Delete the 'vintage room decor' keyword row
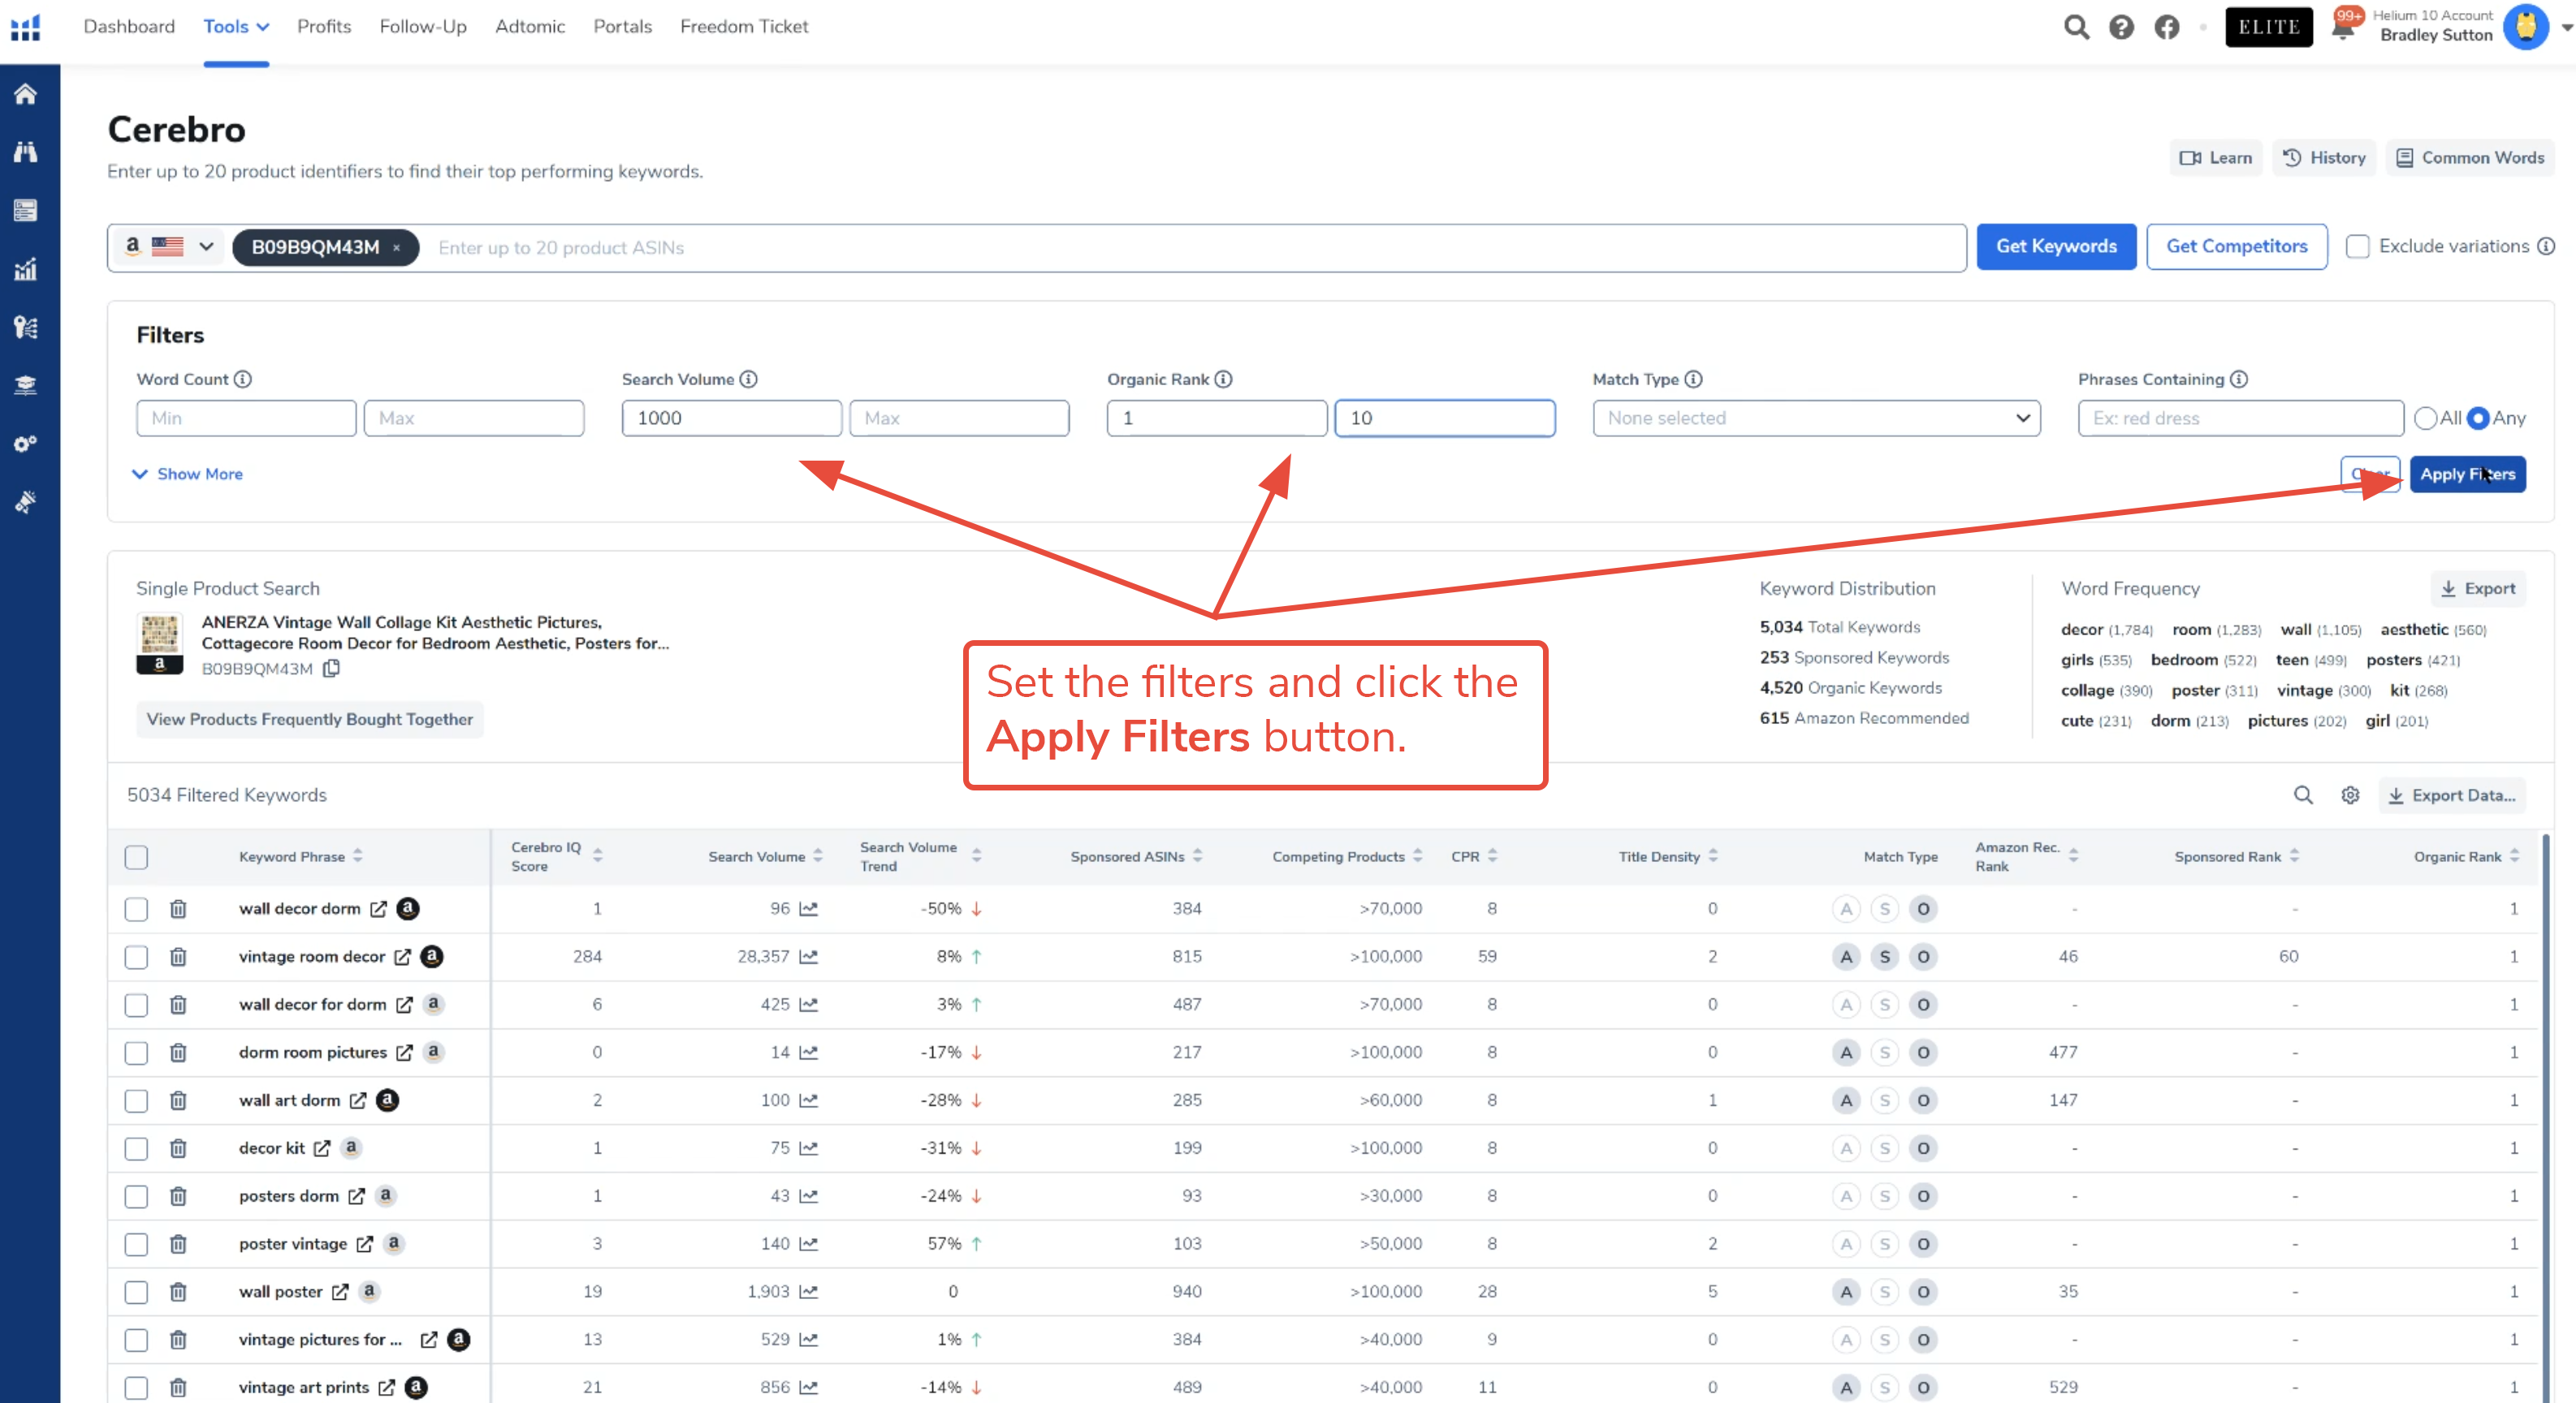2576x1403 pixels. pyautogui.click(x=178, y=957)
